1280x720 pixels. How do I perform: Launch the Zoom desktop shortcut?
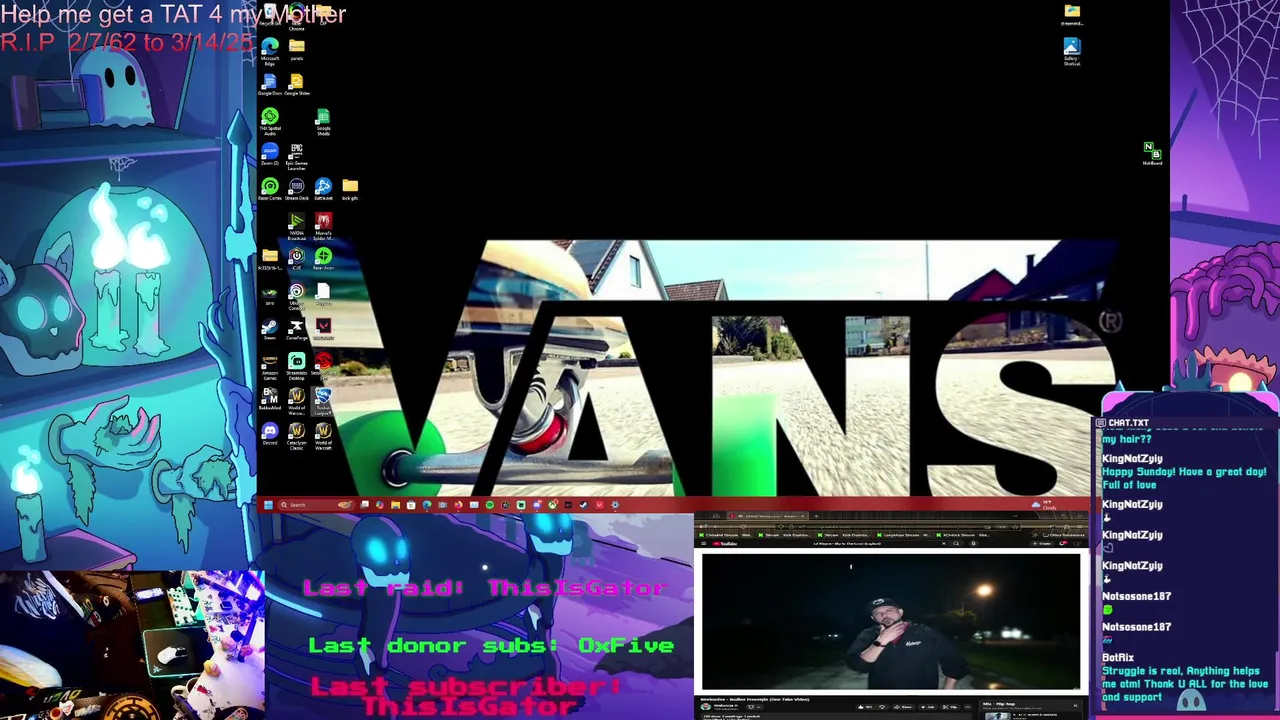(270, 155)
